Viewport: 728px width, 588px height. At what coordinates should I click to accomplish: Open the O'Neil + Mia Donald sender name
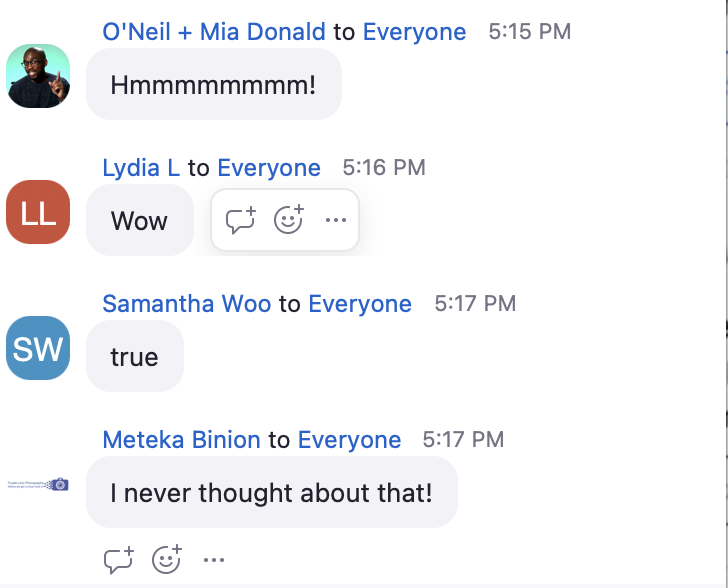pos(214,32)
